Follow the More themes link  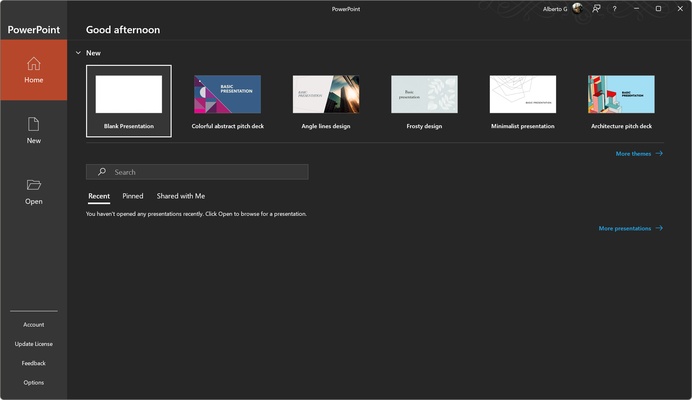pos(633,154)
